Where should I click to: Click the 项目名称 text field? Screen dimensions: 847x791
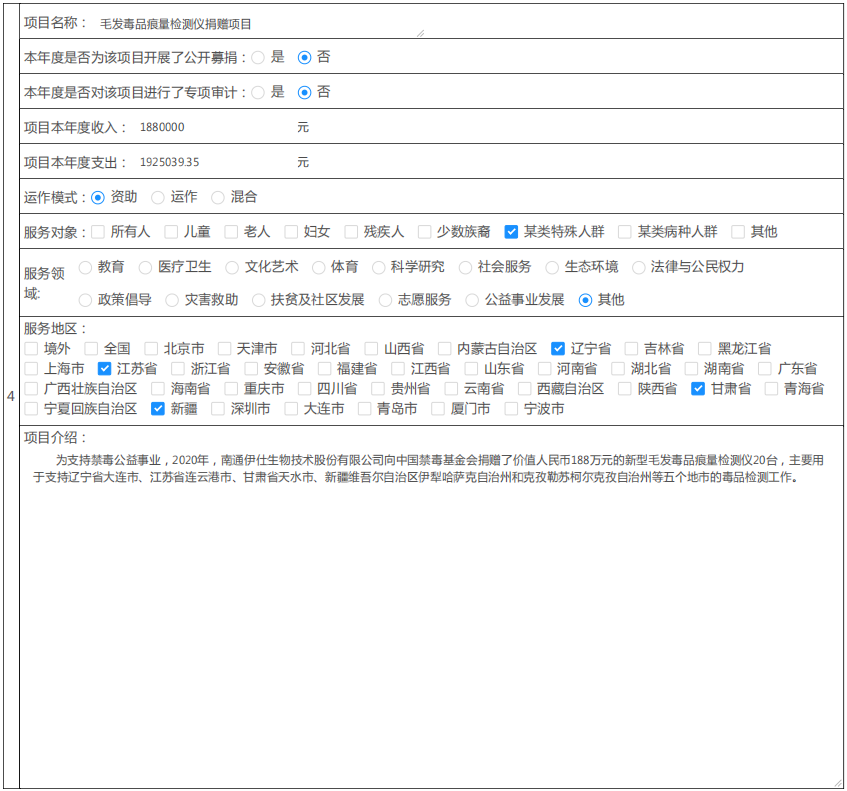pos(258,23)
